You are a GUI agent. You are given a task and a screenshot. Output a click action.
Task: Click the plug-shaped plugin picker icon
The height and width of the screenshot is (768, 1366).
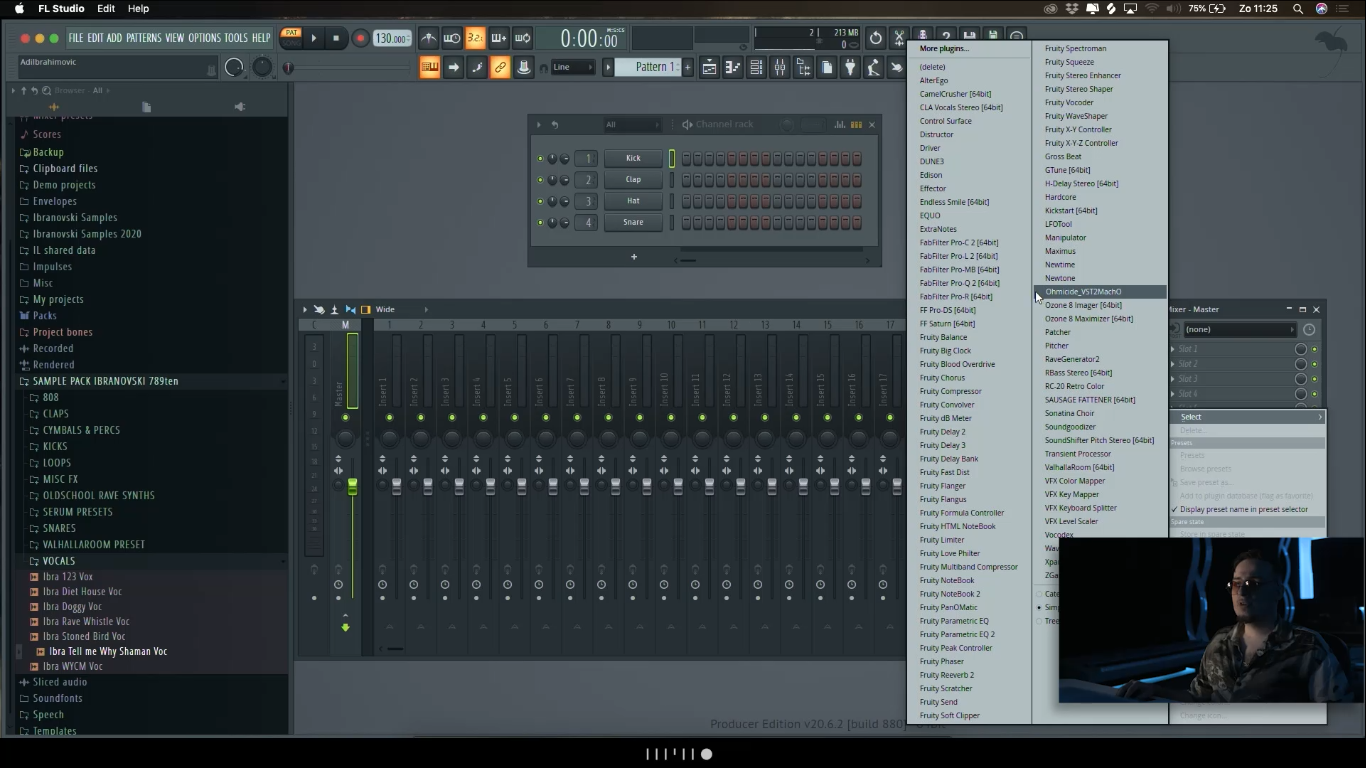tap(850, 67)
